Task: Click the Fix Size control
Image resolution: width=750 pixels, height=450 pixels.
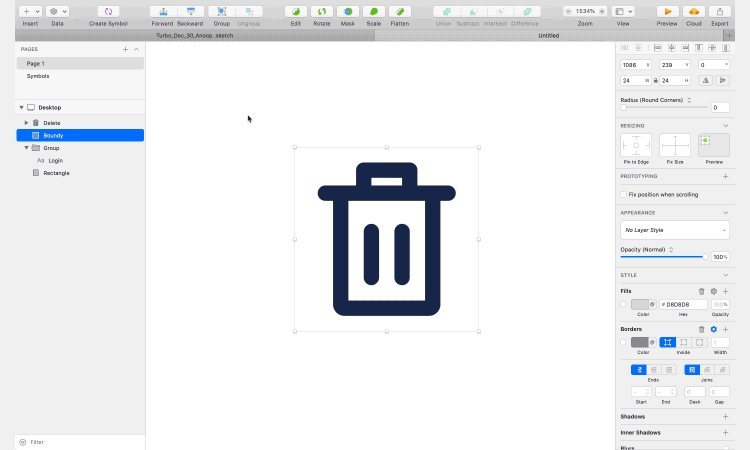Action: pos(675,145)
